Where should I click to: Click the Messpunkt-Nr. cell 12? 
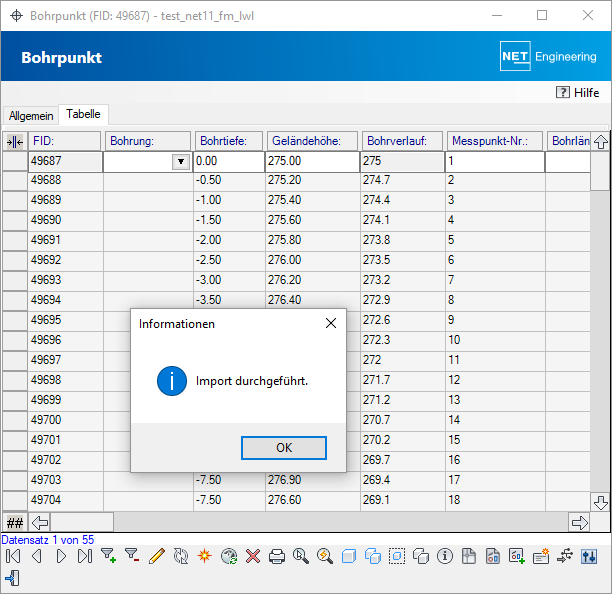(x=495, y=380)
